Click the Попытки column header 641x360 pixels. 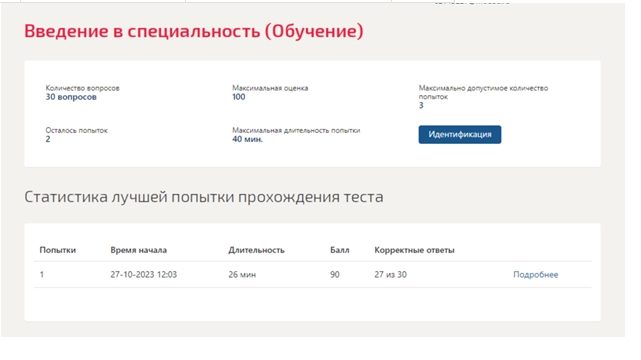(58, 250)
